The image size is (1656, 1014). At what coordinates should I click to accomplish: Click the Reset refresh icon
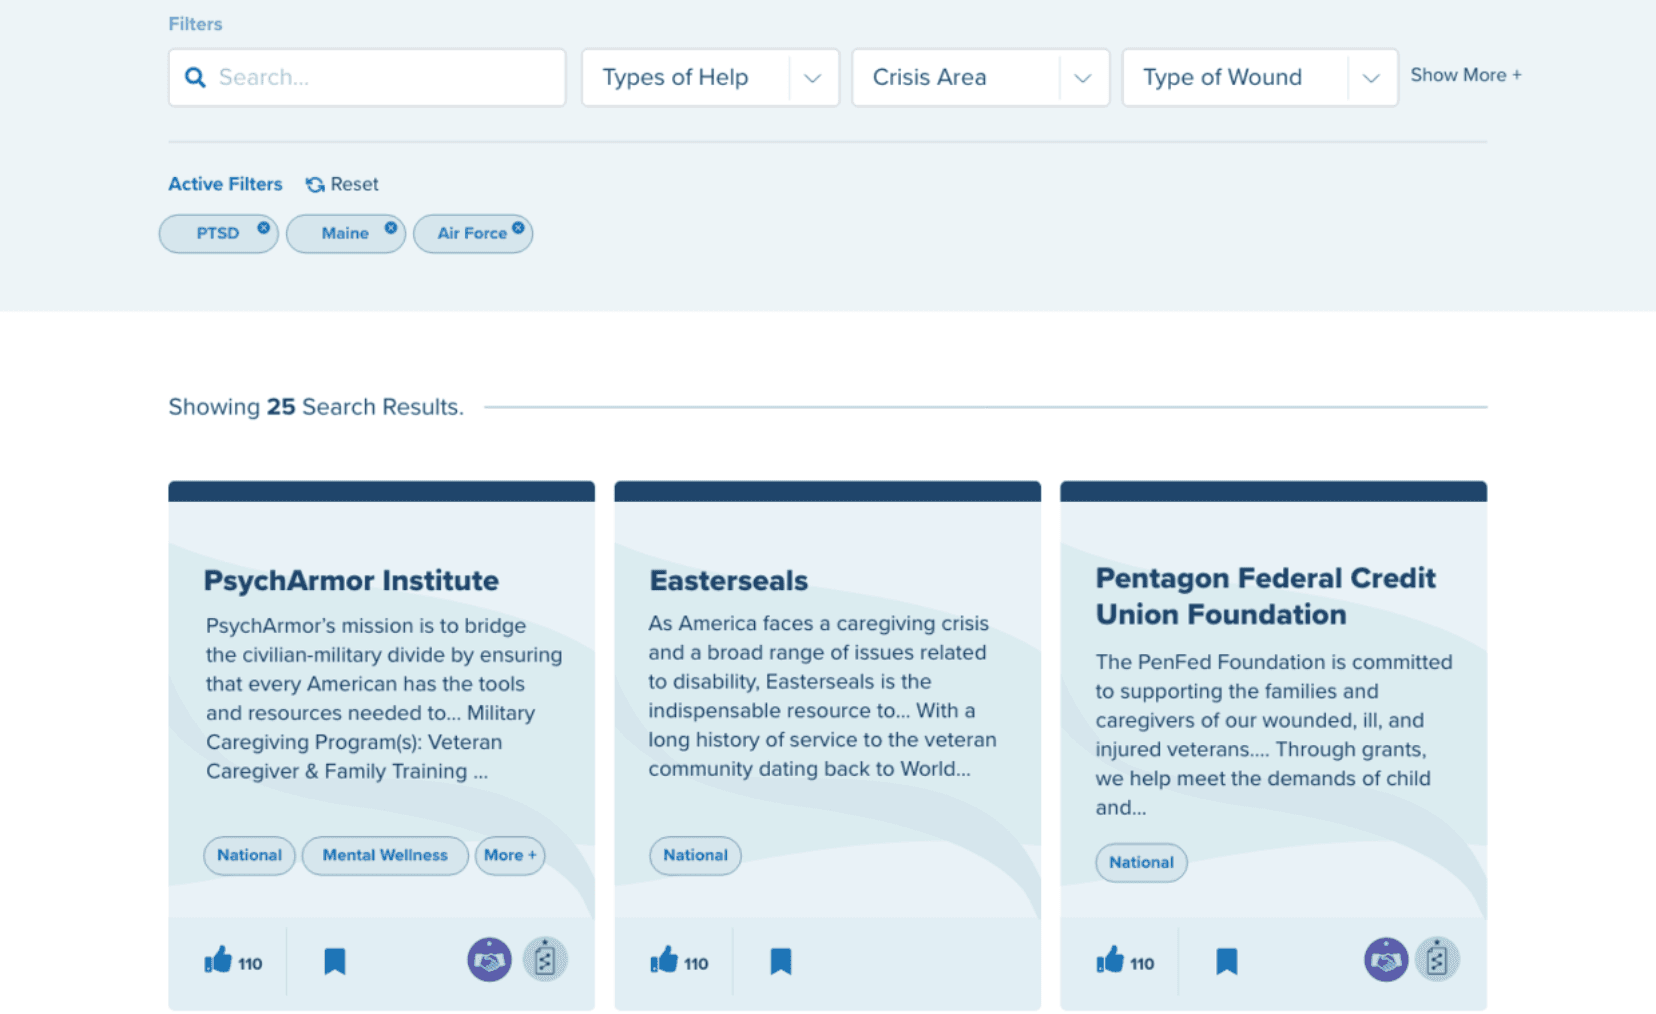315,184
